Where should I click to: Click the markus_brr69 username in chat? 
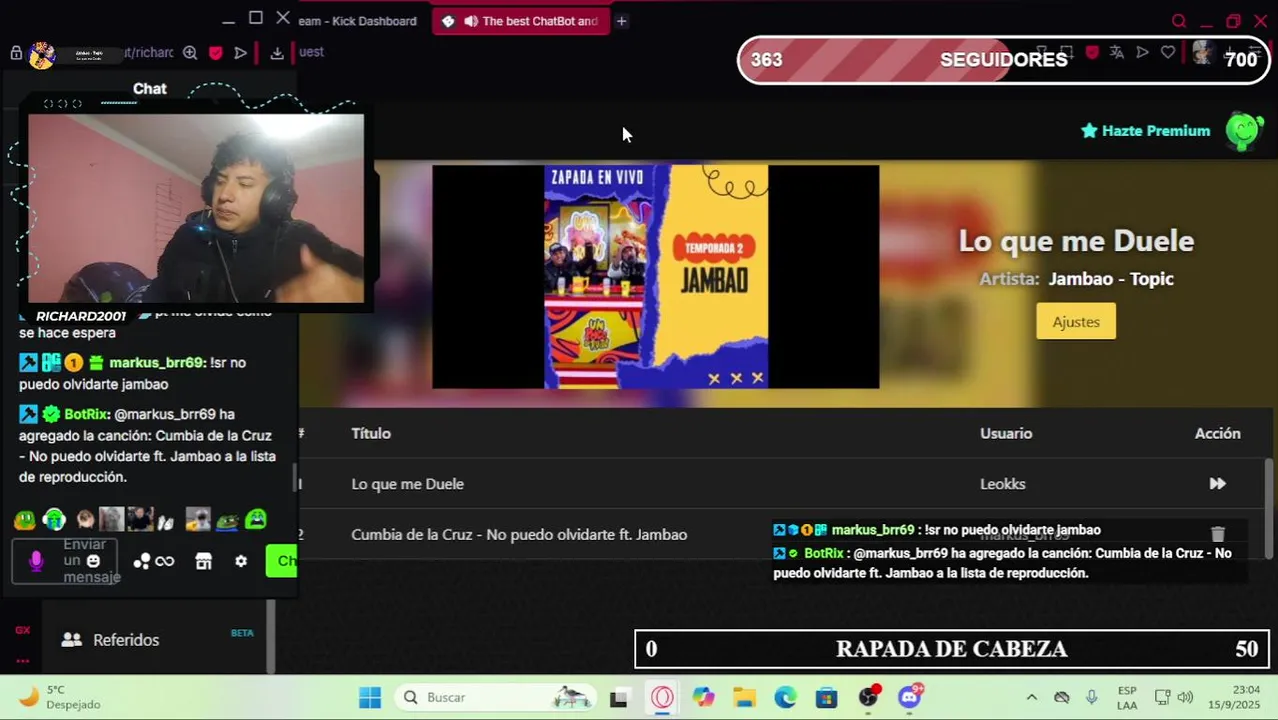[157, 363]
